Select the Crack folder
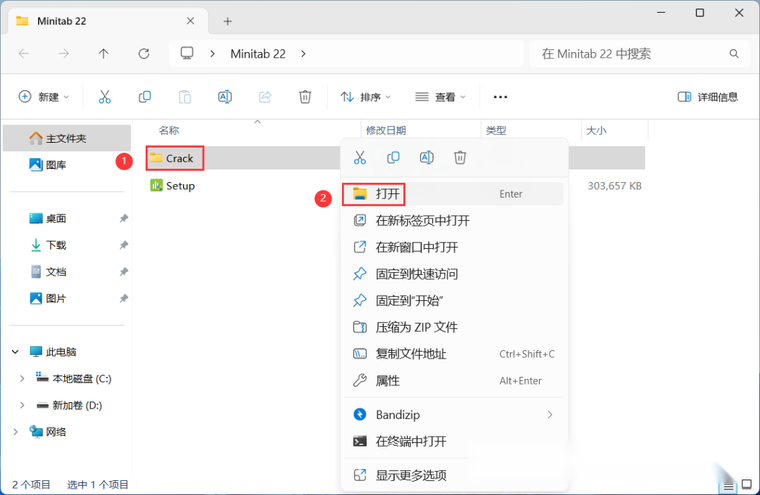The image size is (760, 495). tap(174, 158)
